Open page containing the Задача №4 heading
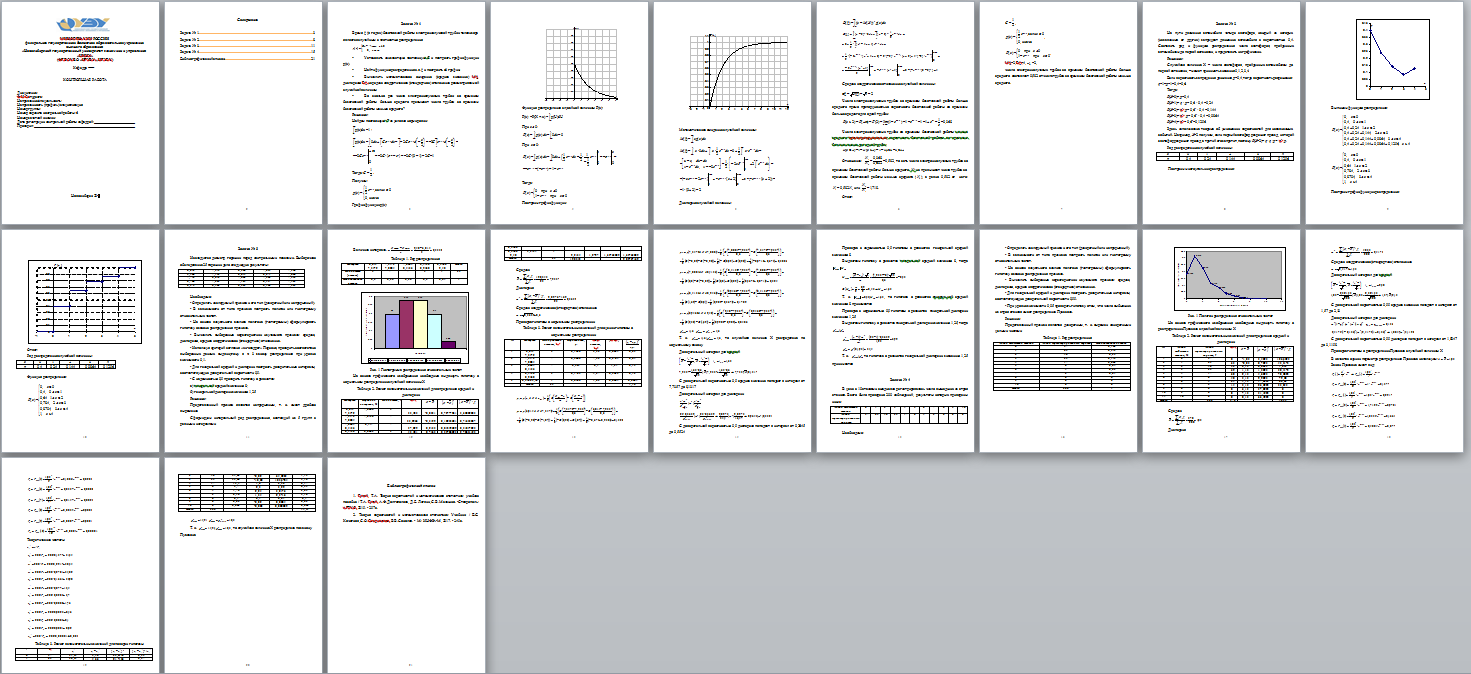Viewport: 1471px width, 674px height. [x=897, y=342]
